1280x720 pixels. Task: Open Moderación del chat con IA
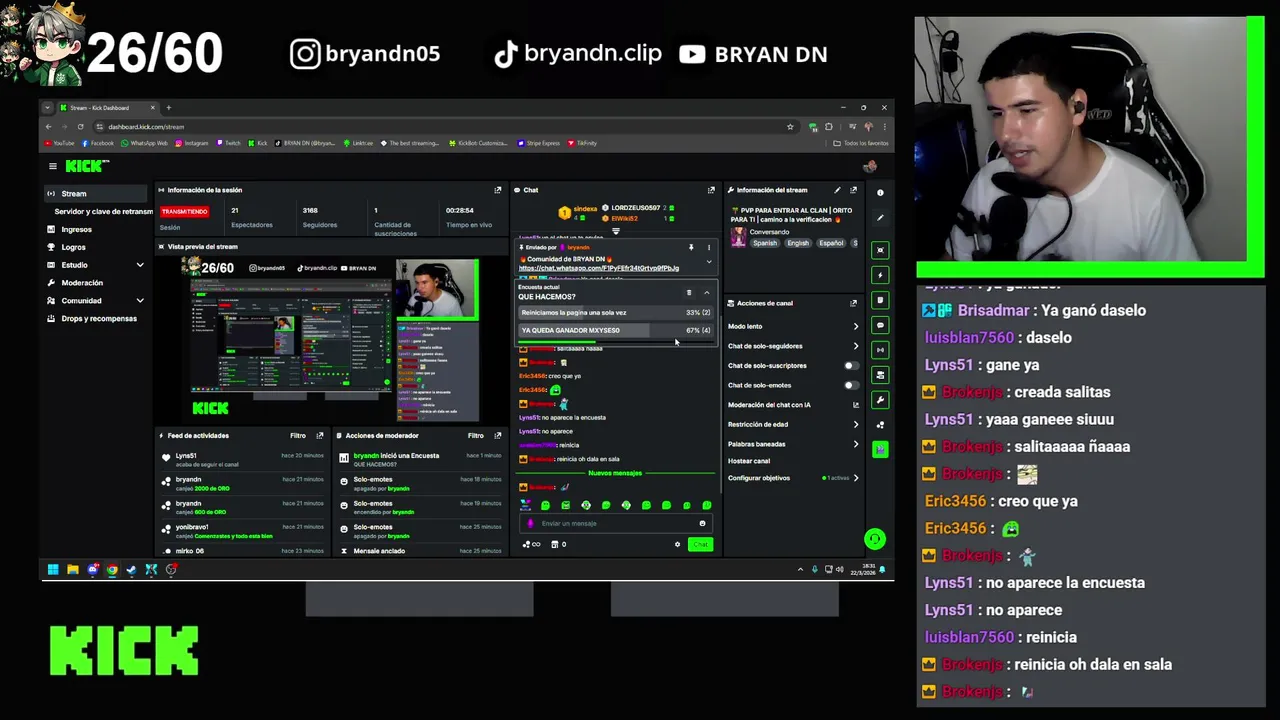(792, 405)
